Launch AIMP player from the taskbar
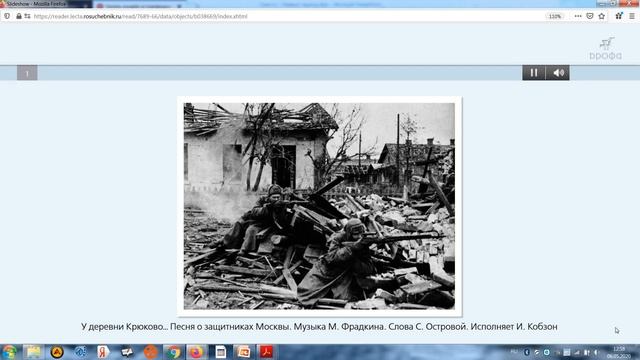Screen dimensions: 640x360 point(57,352)
